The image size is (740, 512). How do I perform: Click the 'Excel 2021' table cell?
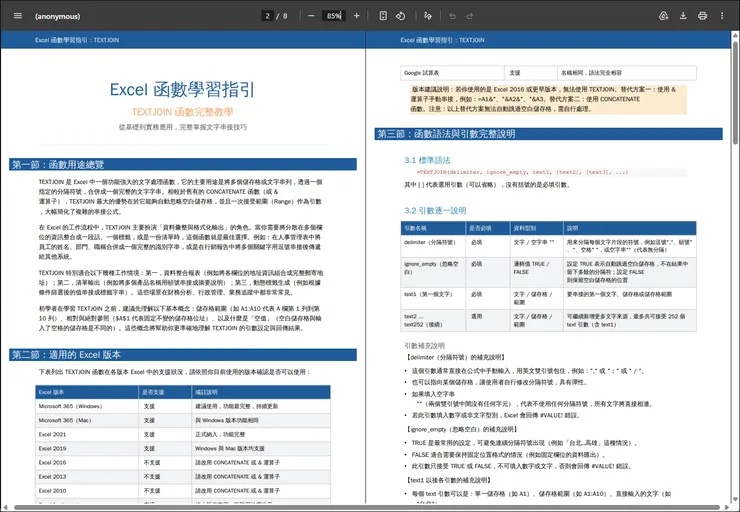click(x=87, y=435)
